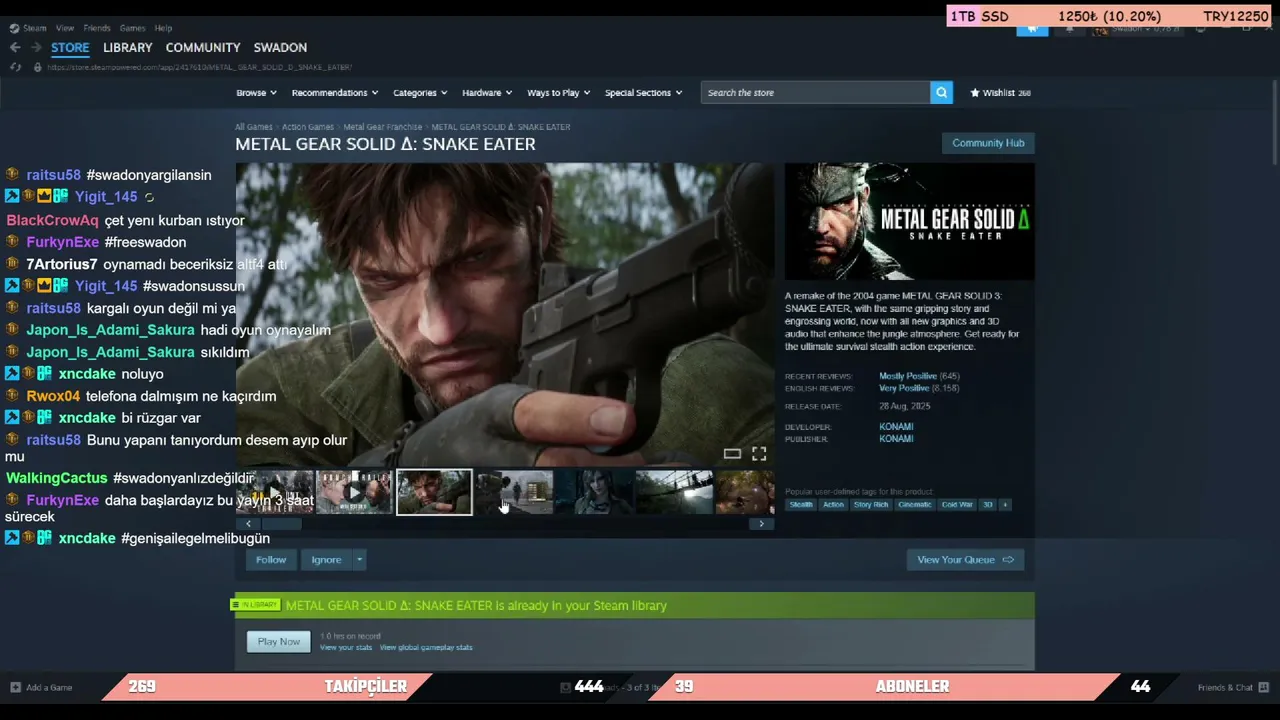Select the 3D tag
The image size is (1280, 720).
pyautogui.click(x=988, y=505)
